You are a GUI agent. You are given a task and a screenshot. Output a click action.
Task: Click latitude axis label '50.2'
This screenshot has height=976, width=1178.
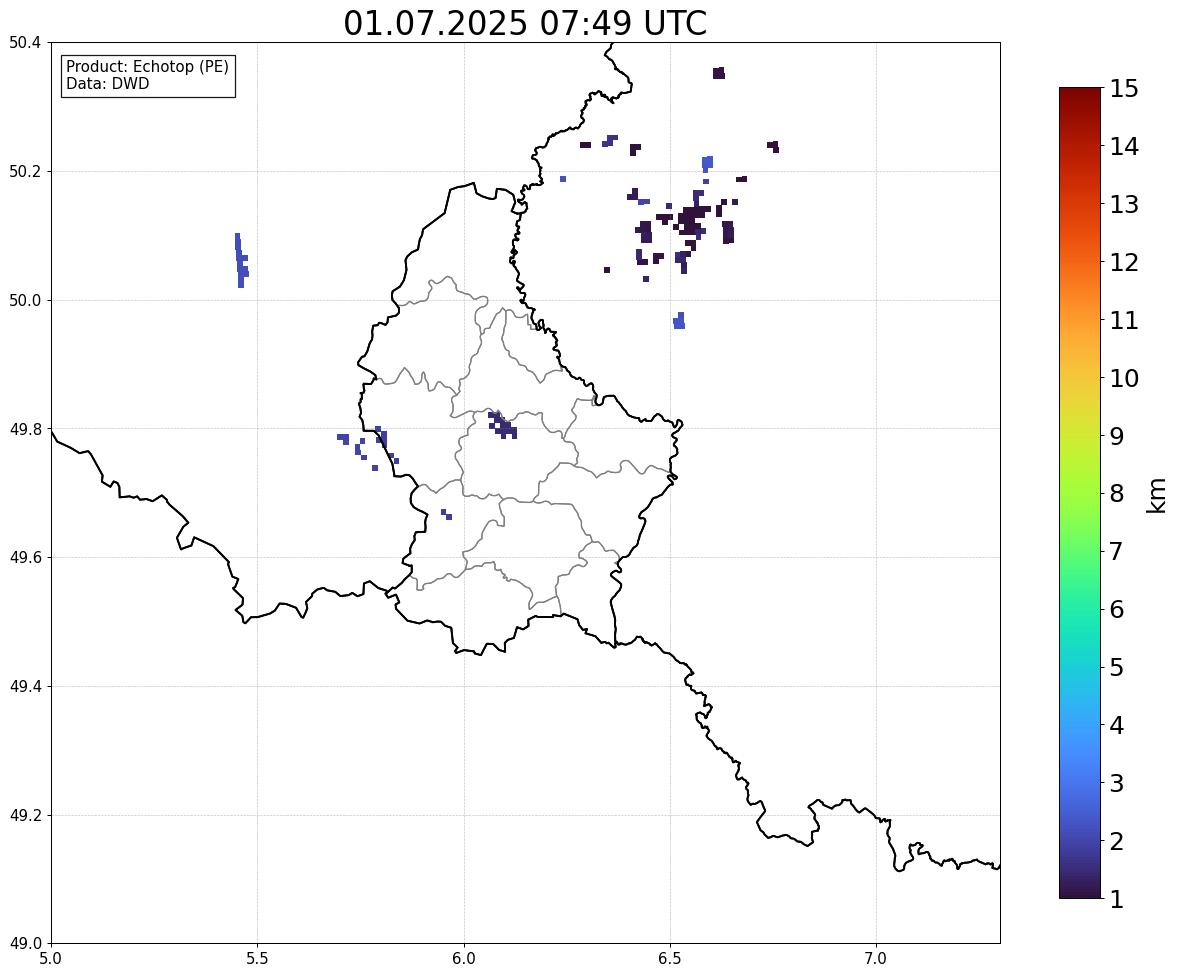[x=25, y=171]
